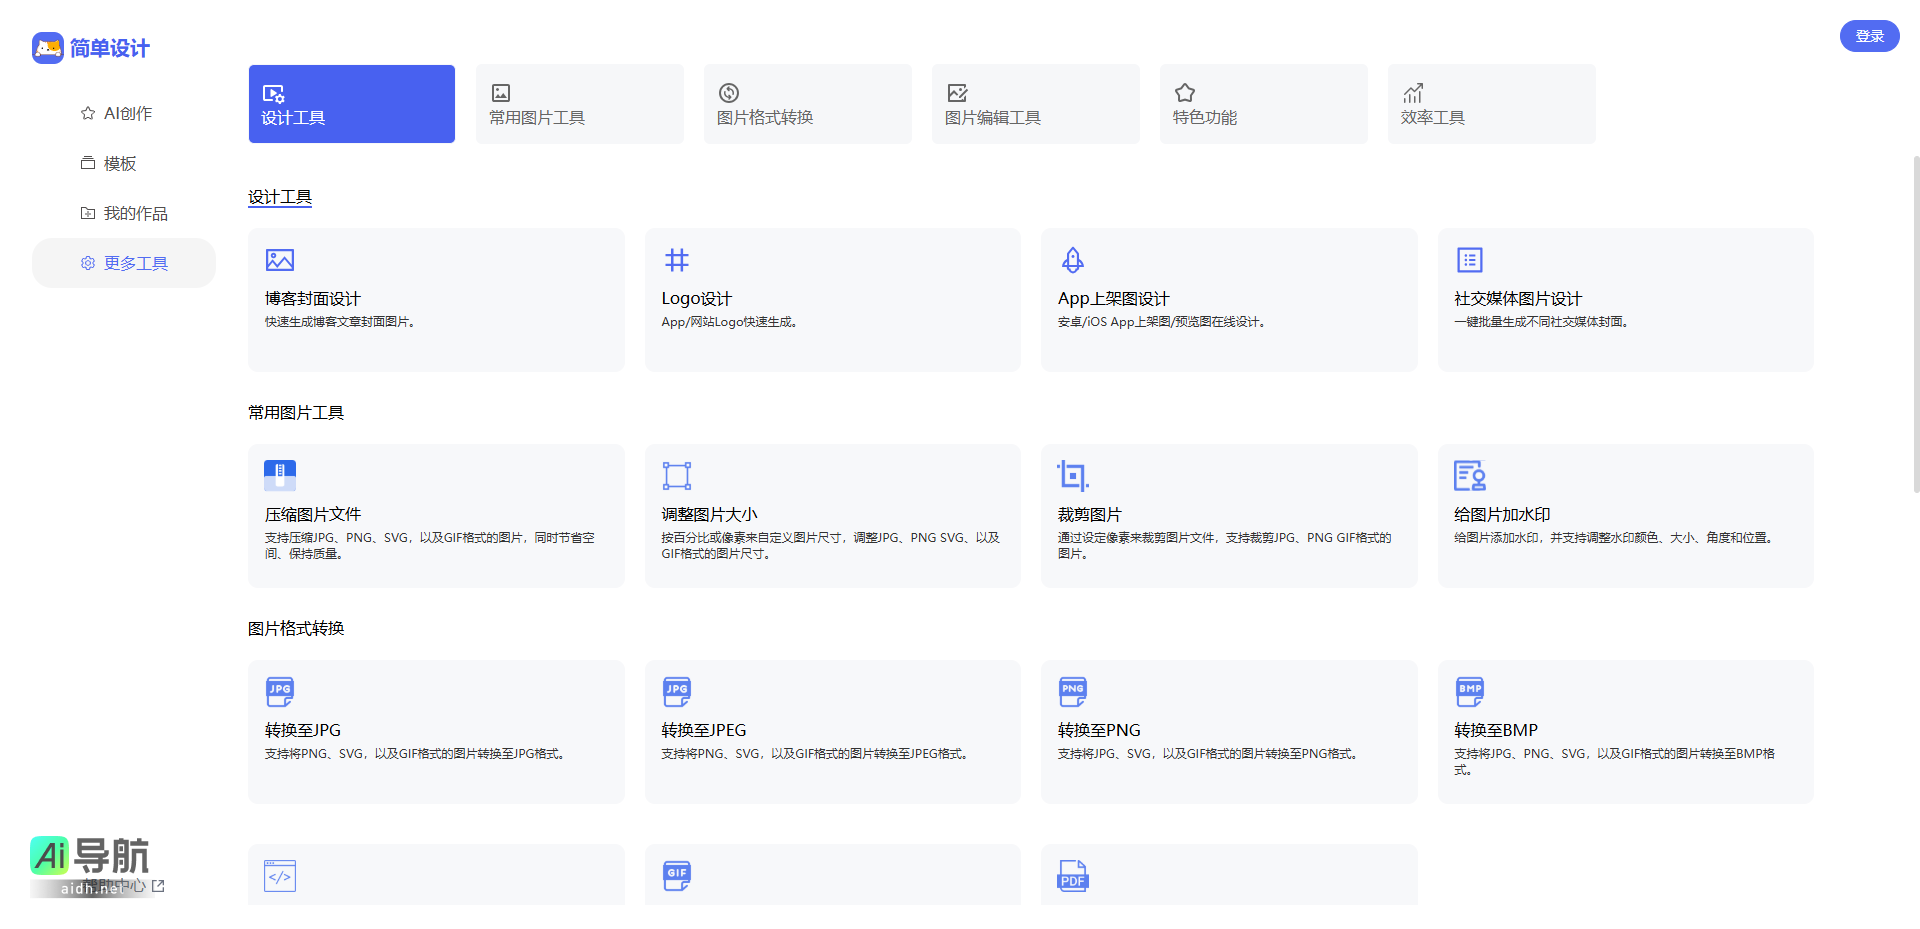Click the 转换至PNG file icon
The height and width of the screenshot is (929, 1920).
1072,691
